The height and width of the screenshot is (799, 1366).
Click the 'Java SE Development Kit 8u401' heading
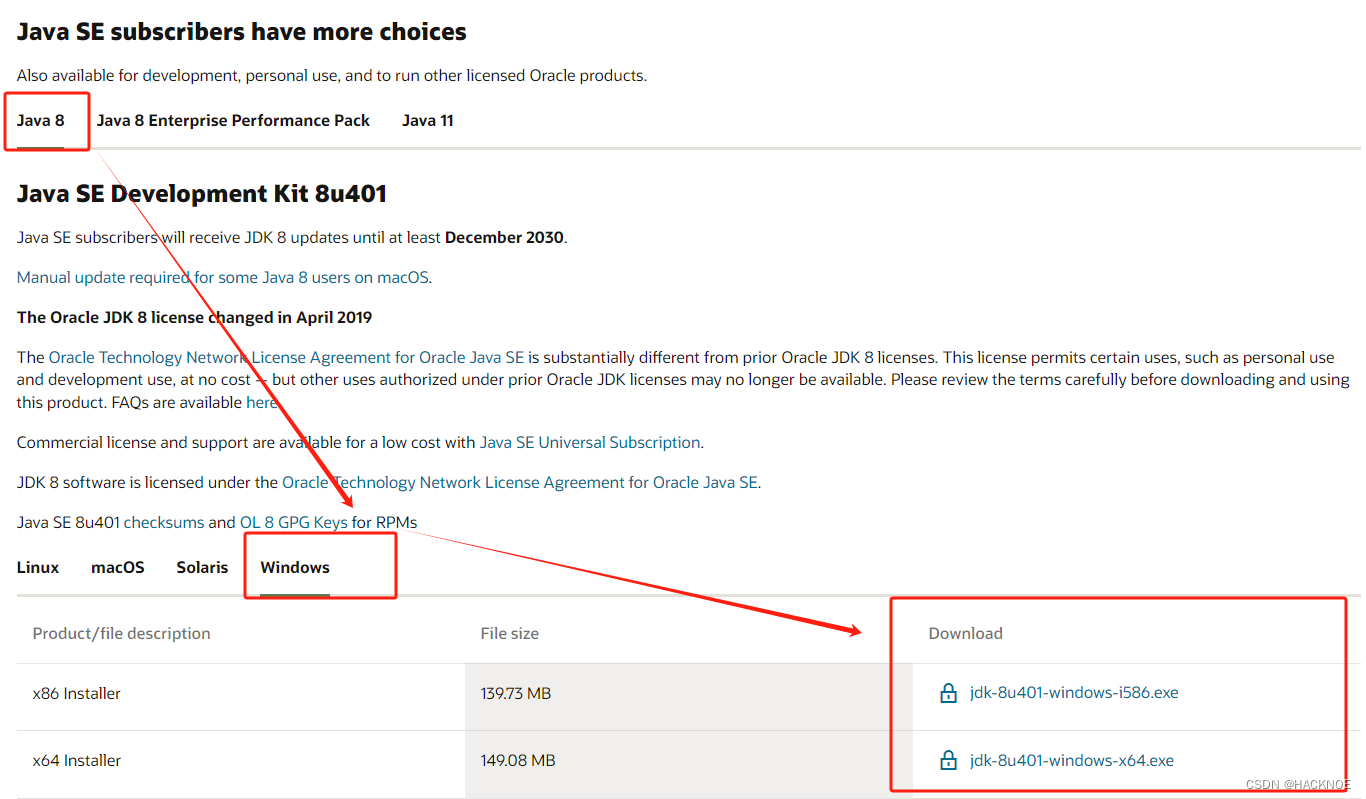coord(202,193)
